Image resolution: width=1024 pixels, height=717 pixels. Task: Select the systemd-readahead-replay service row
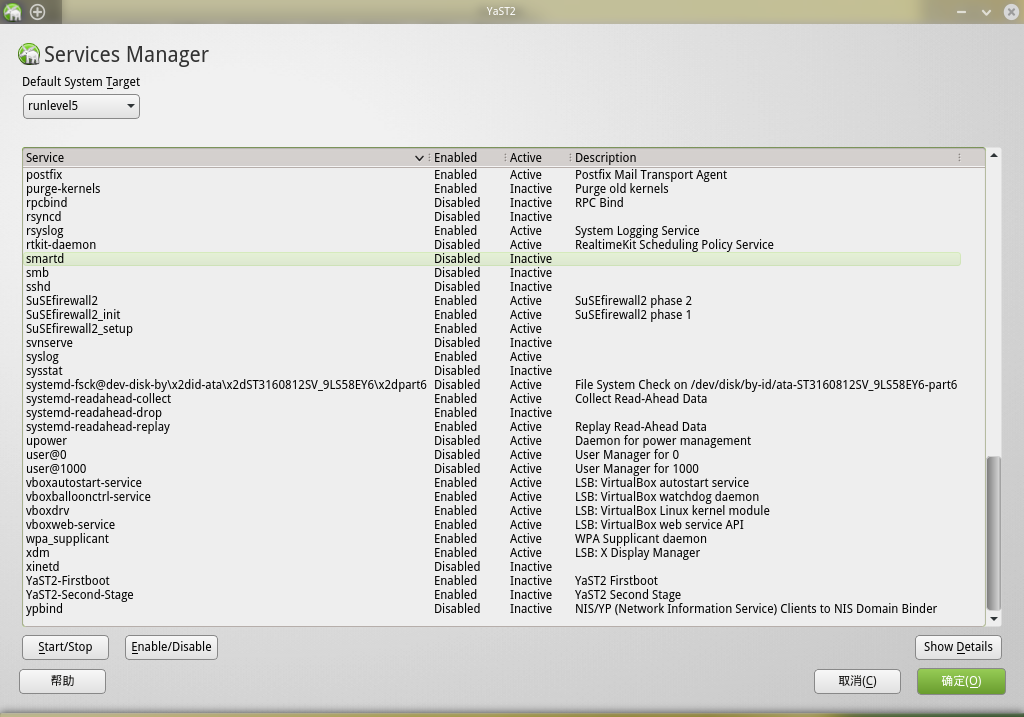pos(492,427)
